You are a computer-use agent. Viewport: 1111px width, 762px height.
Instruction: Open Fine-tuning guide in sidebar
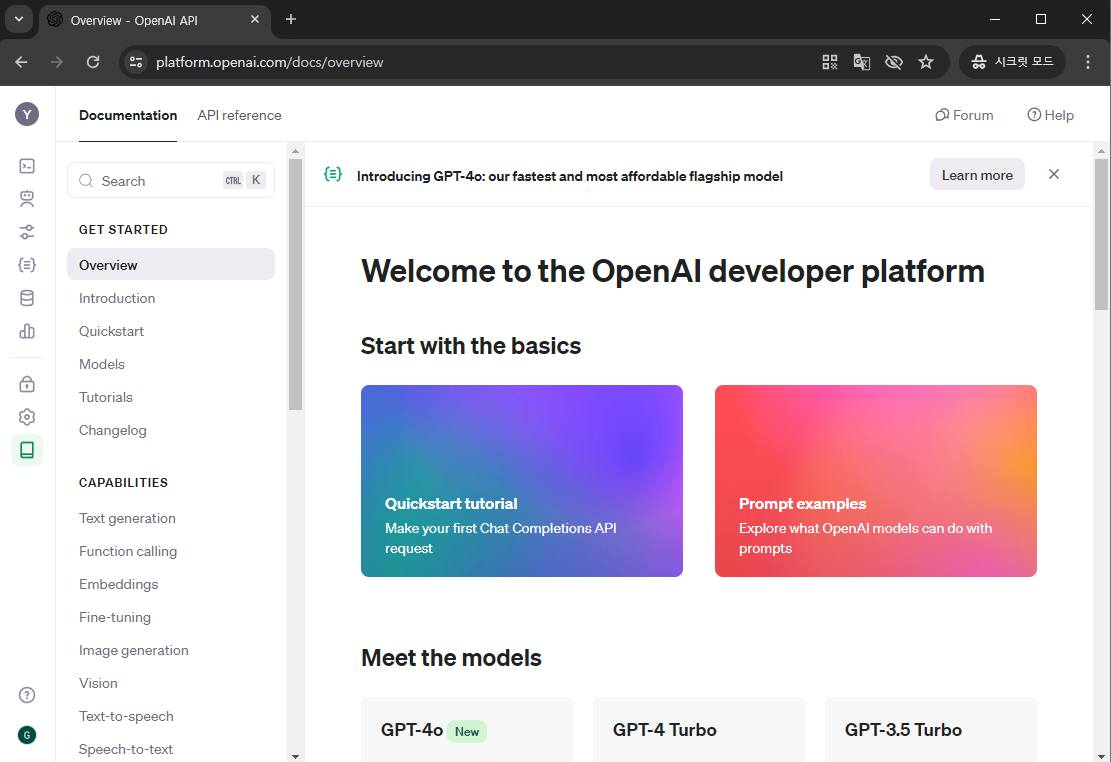(x=115, y=617)
